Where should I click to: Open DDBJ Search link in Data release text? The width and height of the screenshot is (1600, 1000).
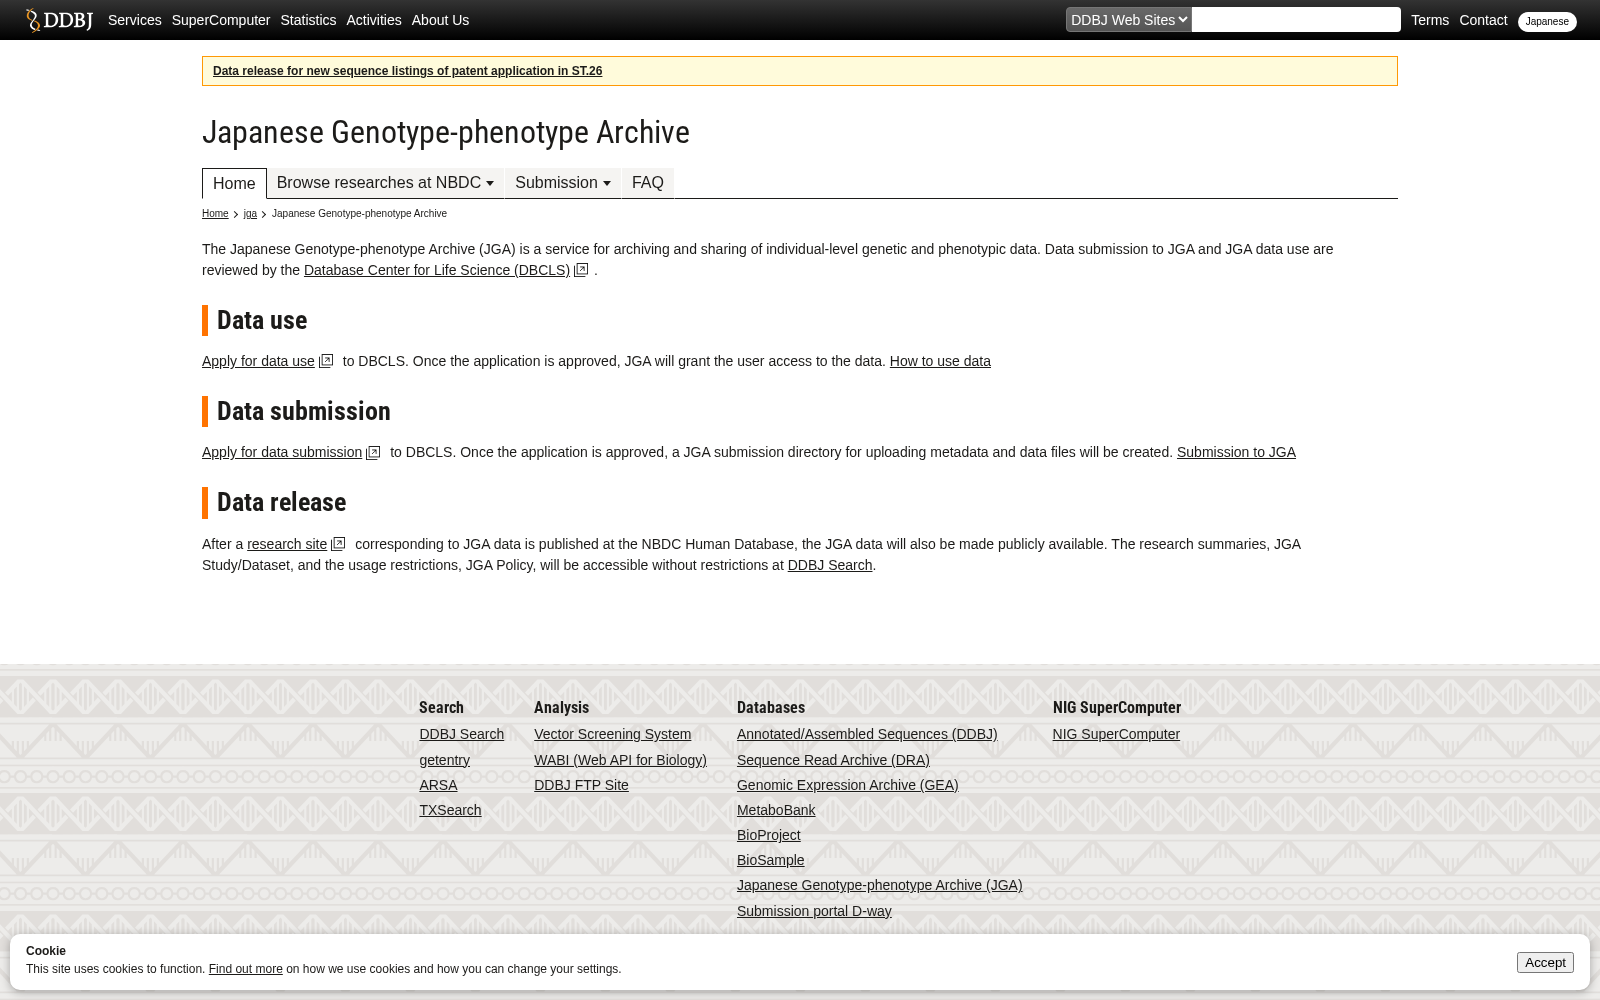(x=830, y=565)
